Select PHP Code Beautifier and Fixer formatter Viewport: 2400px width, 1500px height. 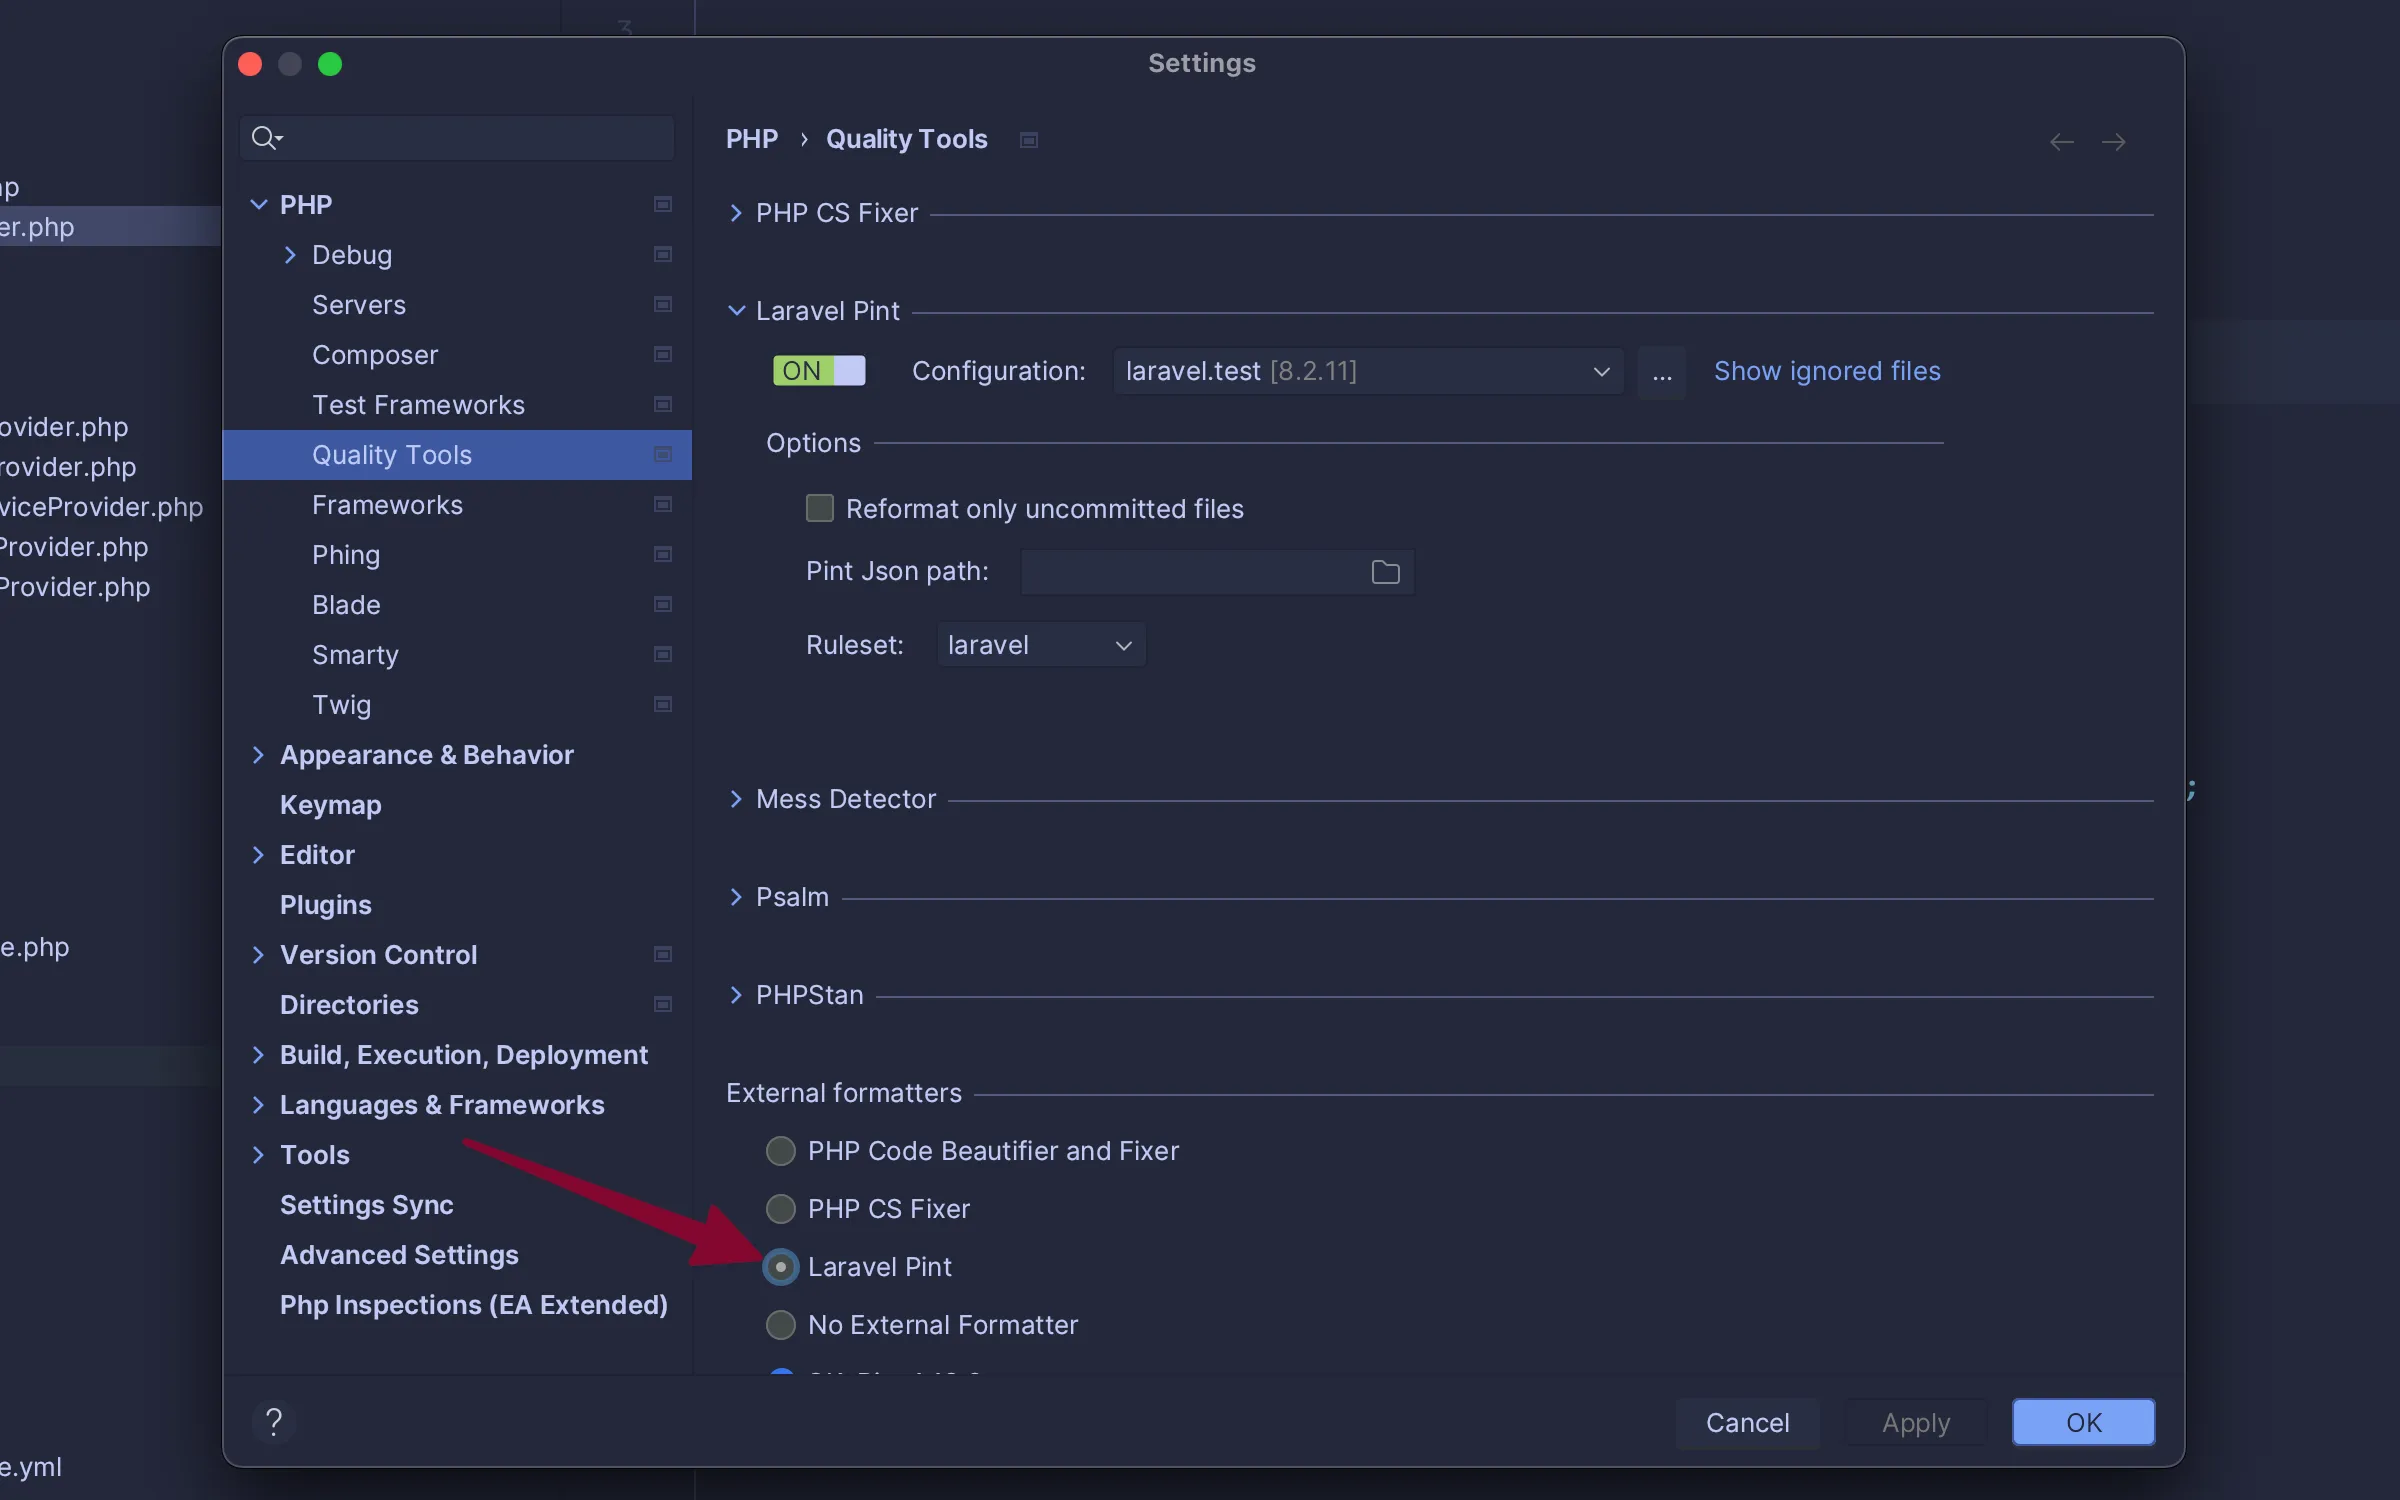pyautogui.click(x=780, y=1151)
